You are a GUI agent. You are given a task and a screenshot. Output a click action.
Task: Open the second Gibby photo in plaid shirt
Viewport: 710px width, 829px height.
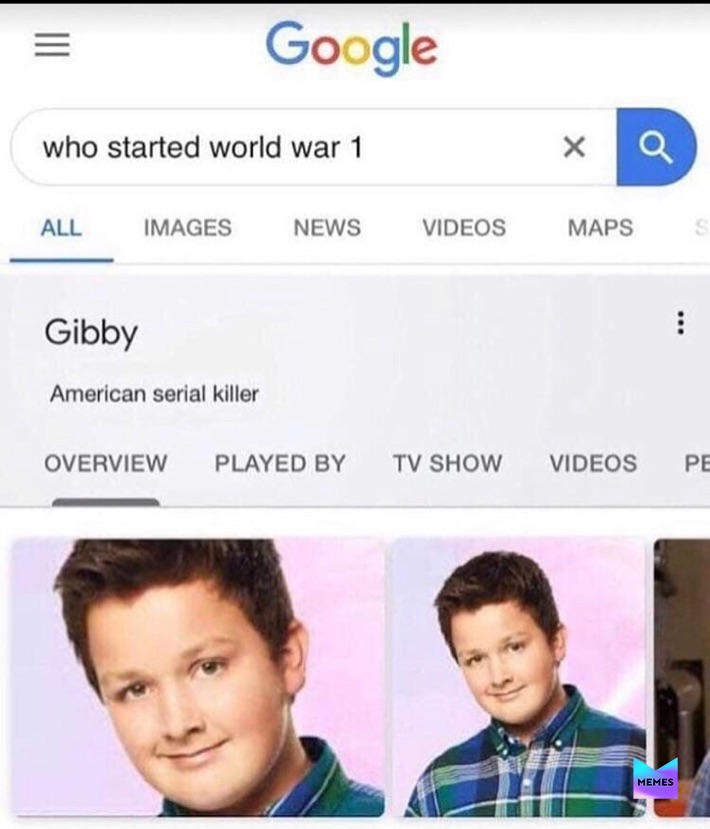pos(519,678)
